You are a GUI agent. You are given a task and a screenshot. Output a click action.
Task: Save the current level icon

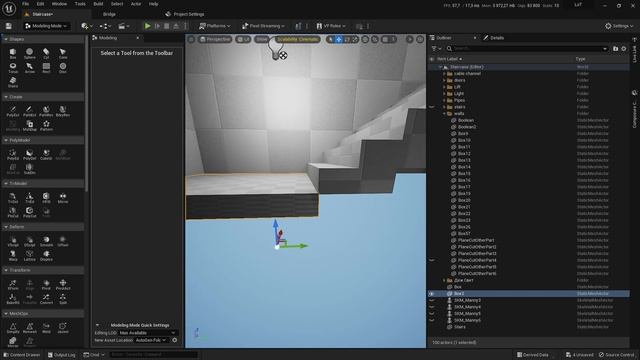click(8, 26)
